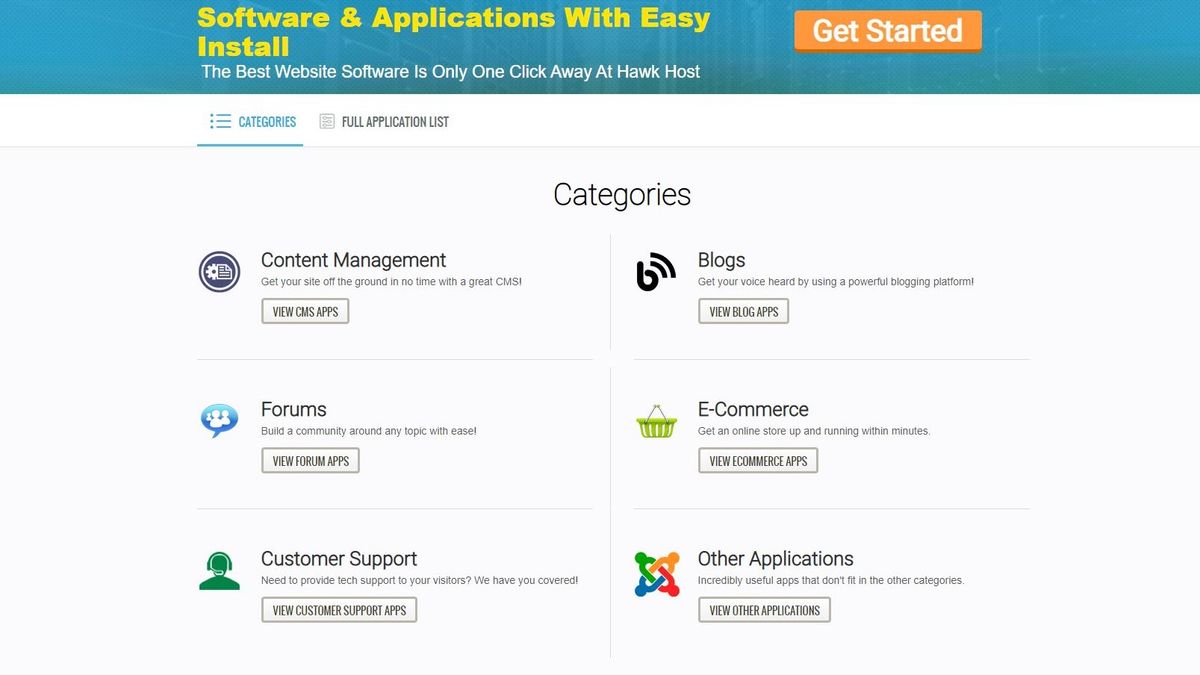Click the Content Management gear icon
This screenshot has width=1200, height=675.
(219, 272)
